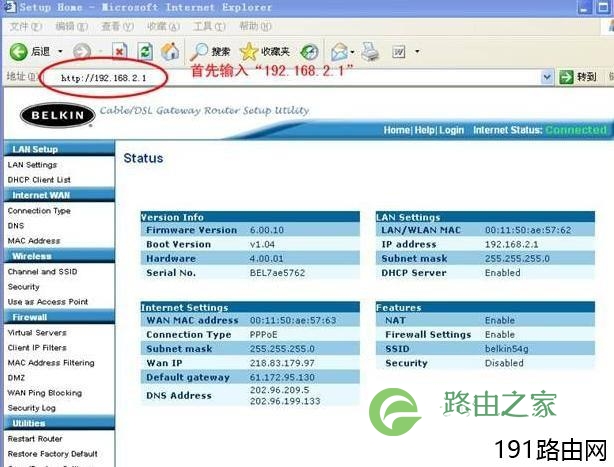Open MAC Address under Internet WAN
This screenshot has height=467, width=614.
tap(34, 241)
